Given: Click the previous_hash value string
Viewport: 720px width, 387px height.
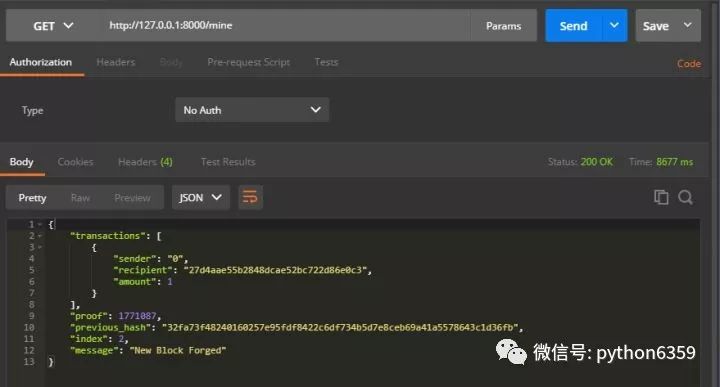Looking at the screenshot, I should [x=340, y=327].
